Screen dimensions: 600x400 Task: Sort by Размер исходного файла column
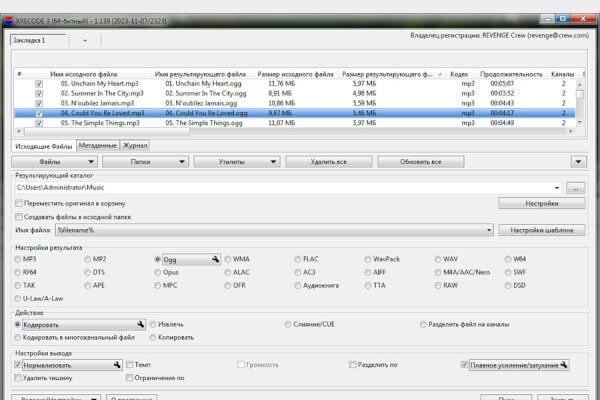tap(295, 74)
